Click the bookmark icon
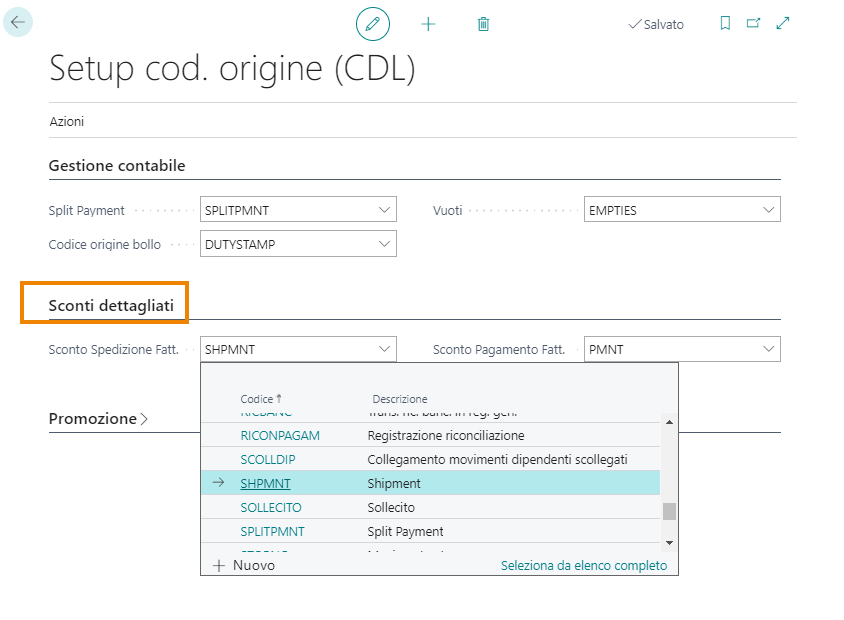Viewport: 844px width, 620px height. pyautogui.click(x=725, y=24)
